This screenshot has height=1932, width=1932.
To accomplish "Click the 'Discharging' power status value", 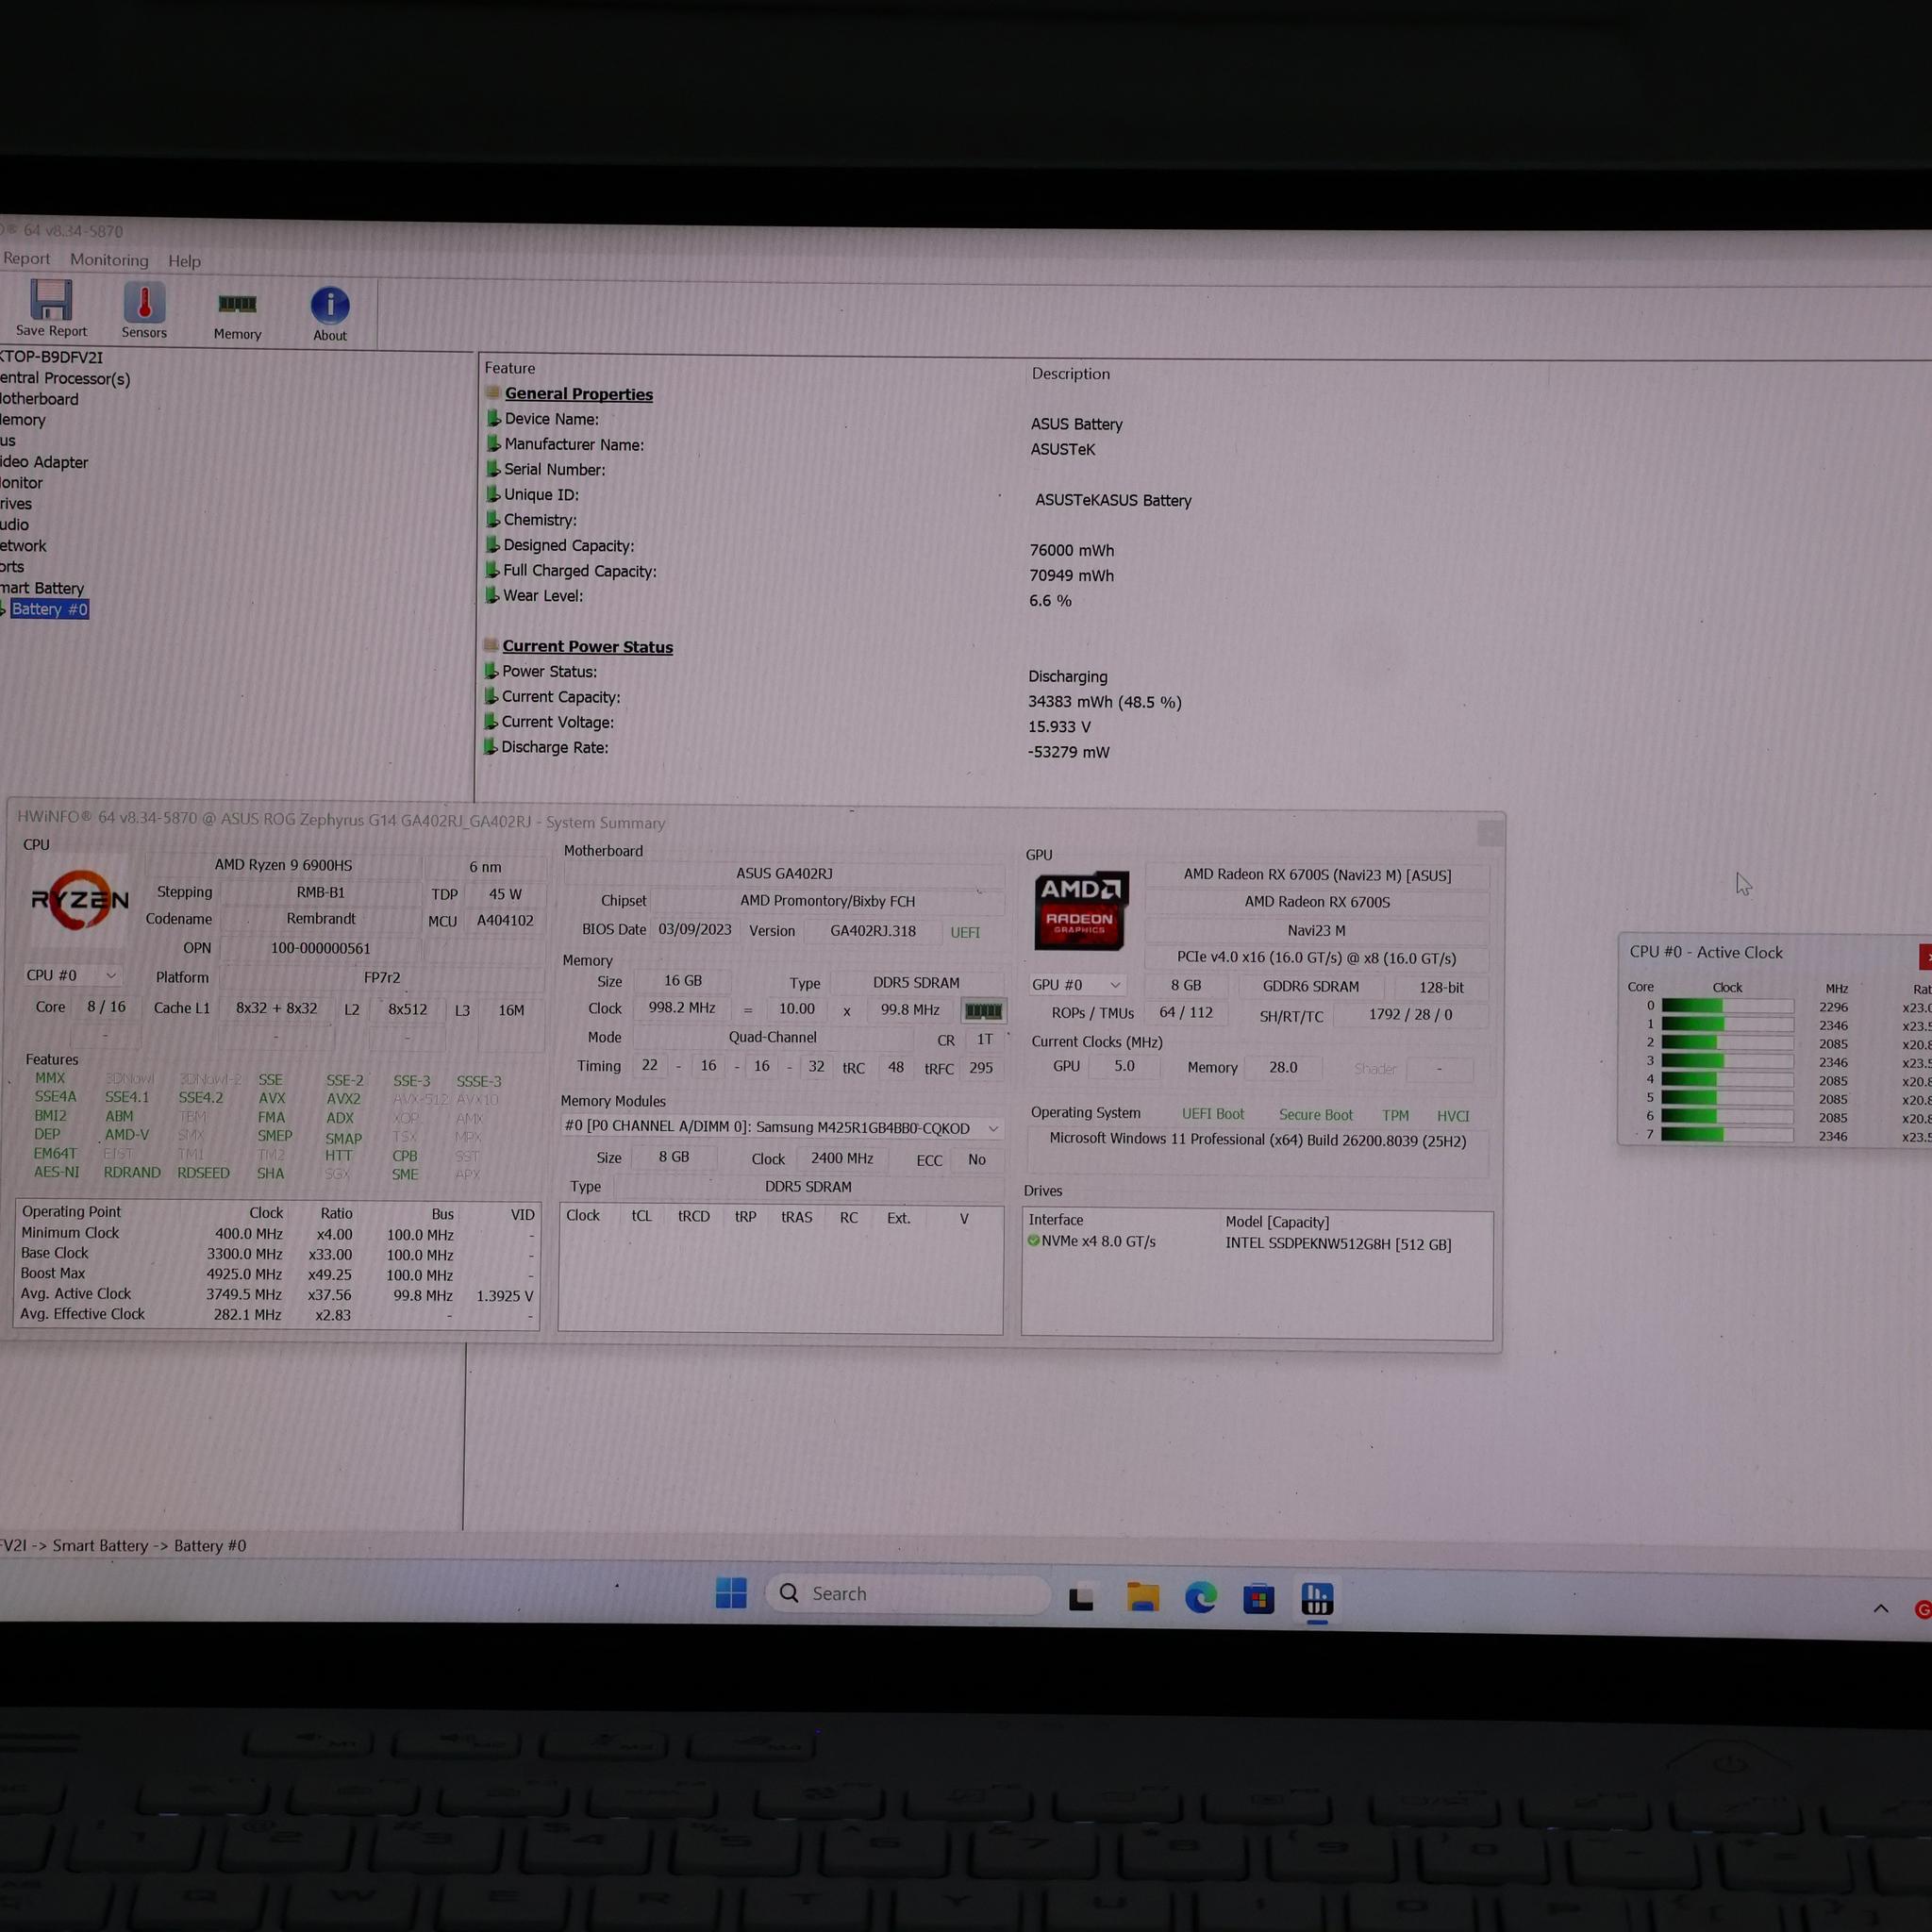I will tap(1067, 676).
